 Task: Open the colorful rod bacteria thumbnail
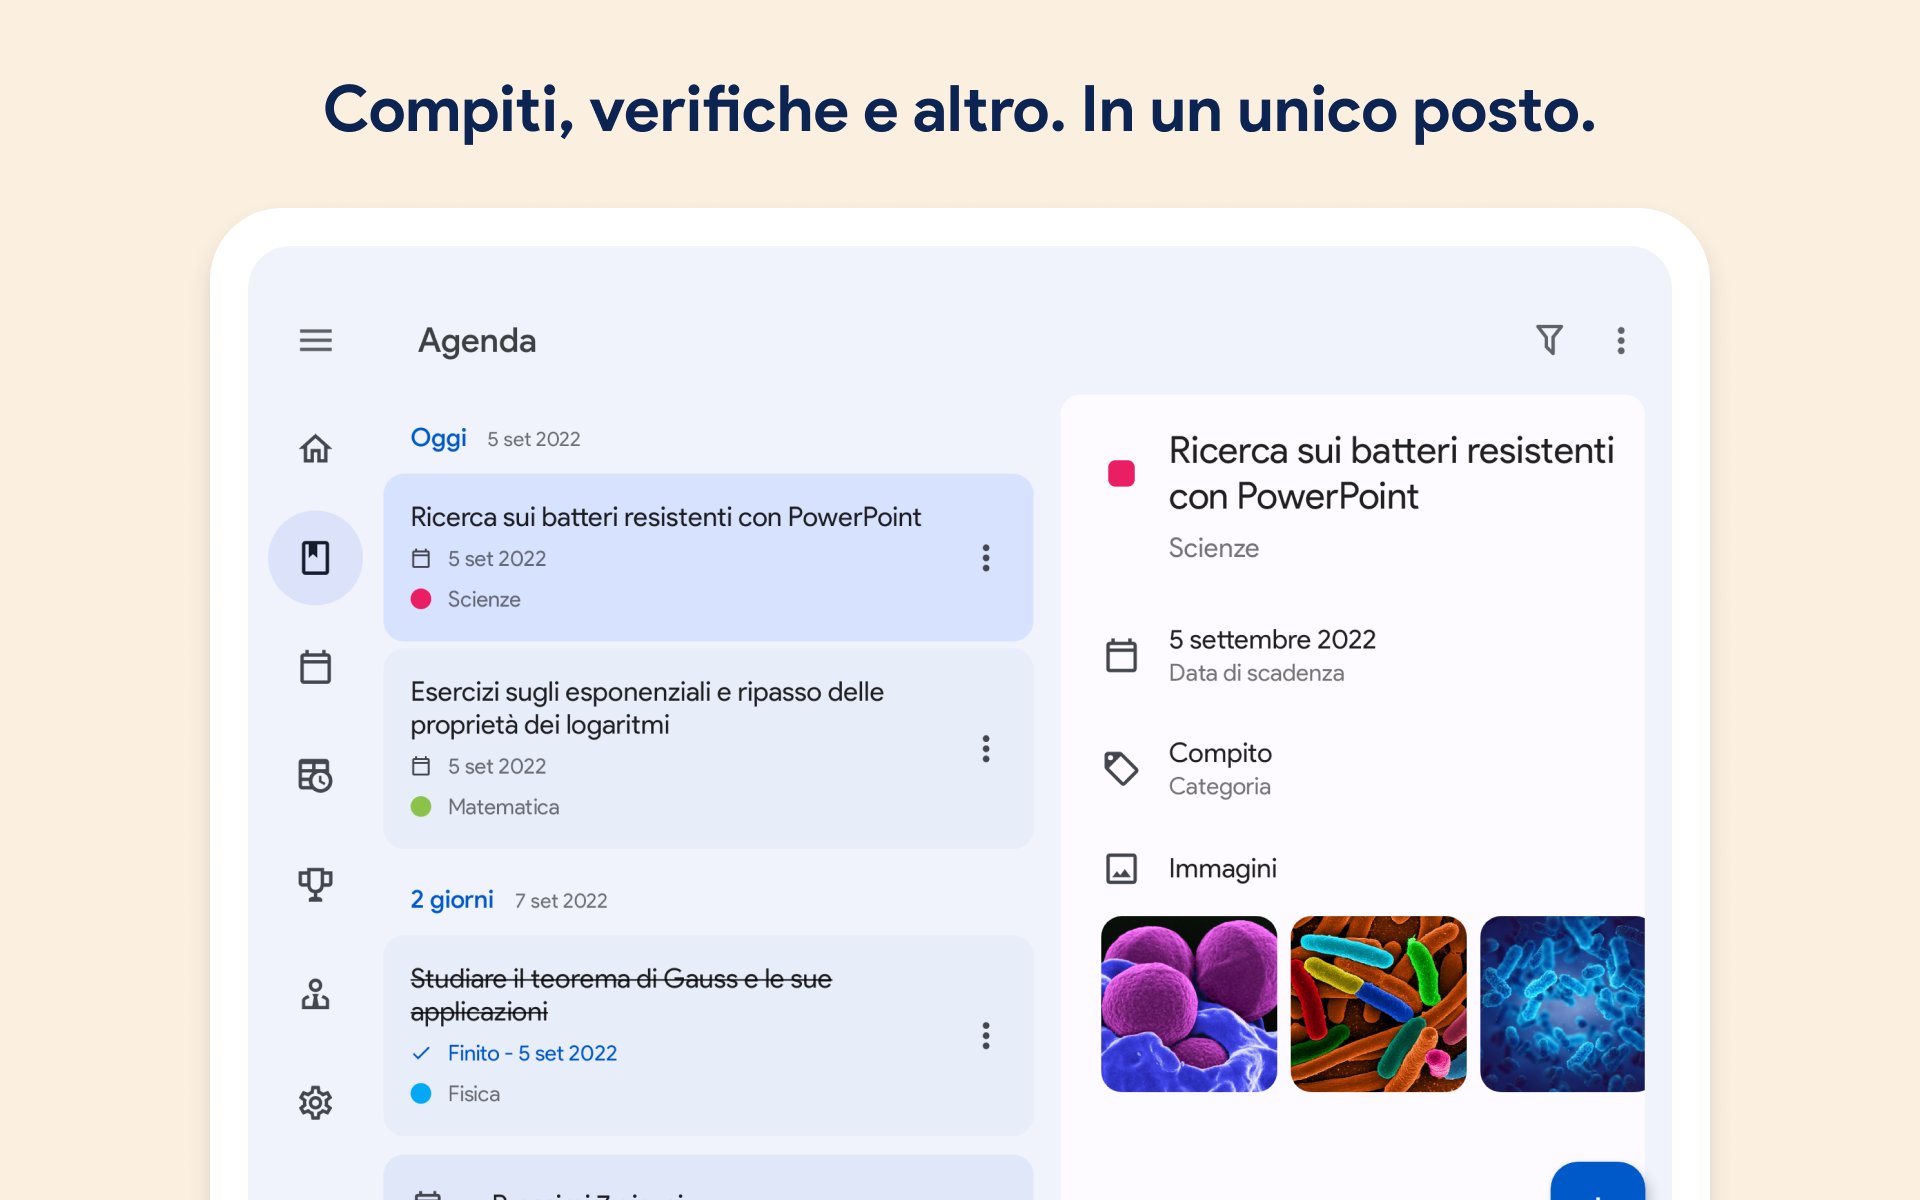[x=1378, y=1004]
